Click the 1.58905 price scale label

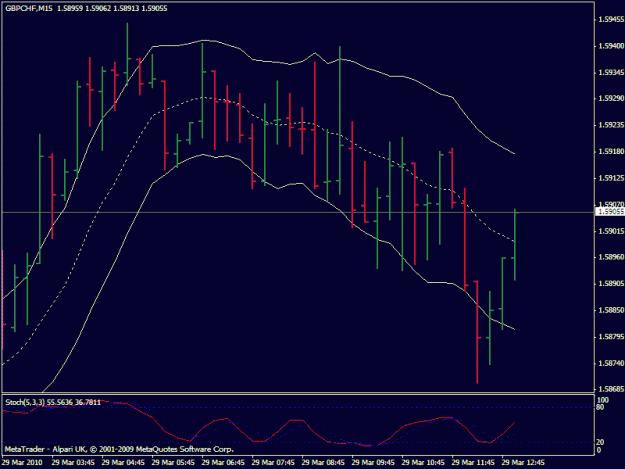click(611, 284)
